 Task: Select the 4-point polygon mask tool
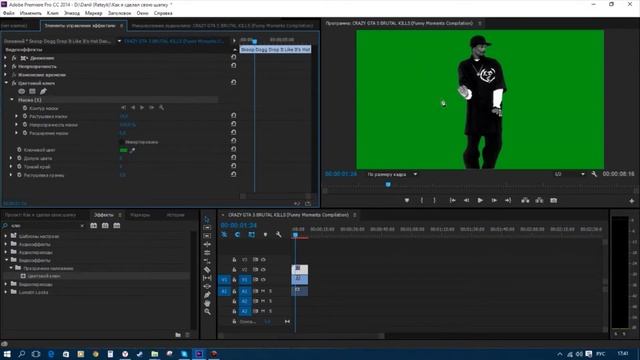pos(32,91)
